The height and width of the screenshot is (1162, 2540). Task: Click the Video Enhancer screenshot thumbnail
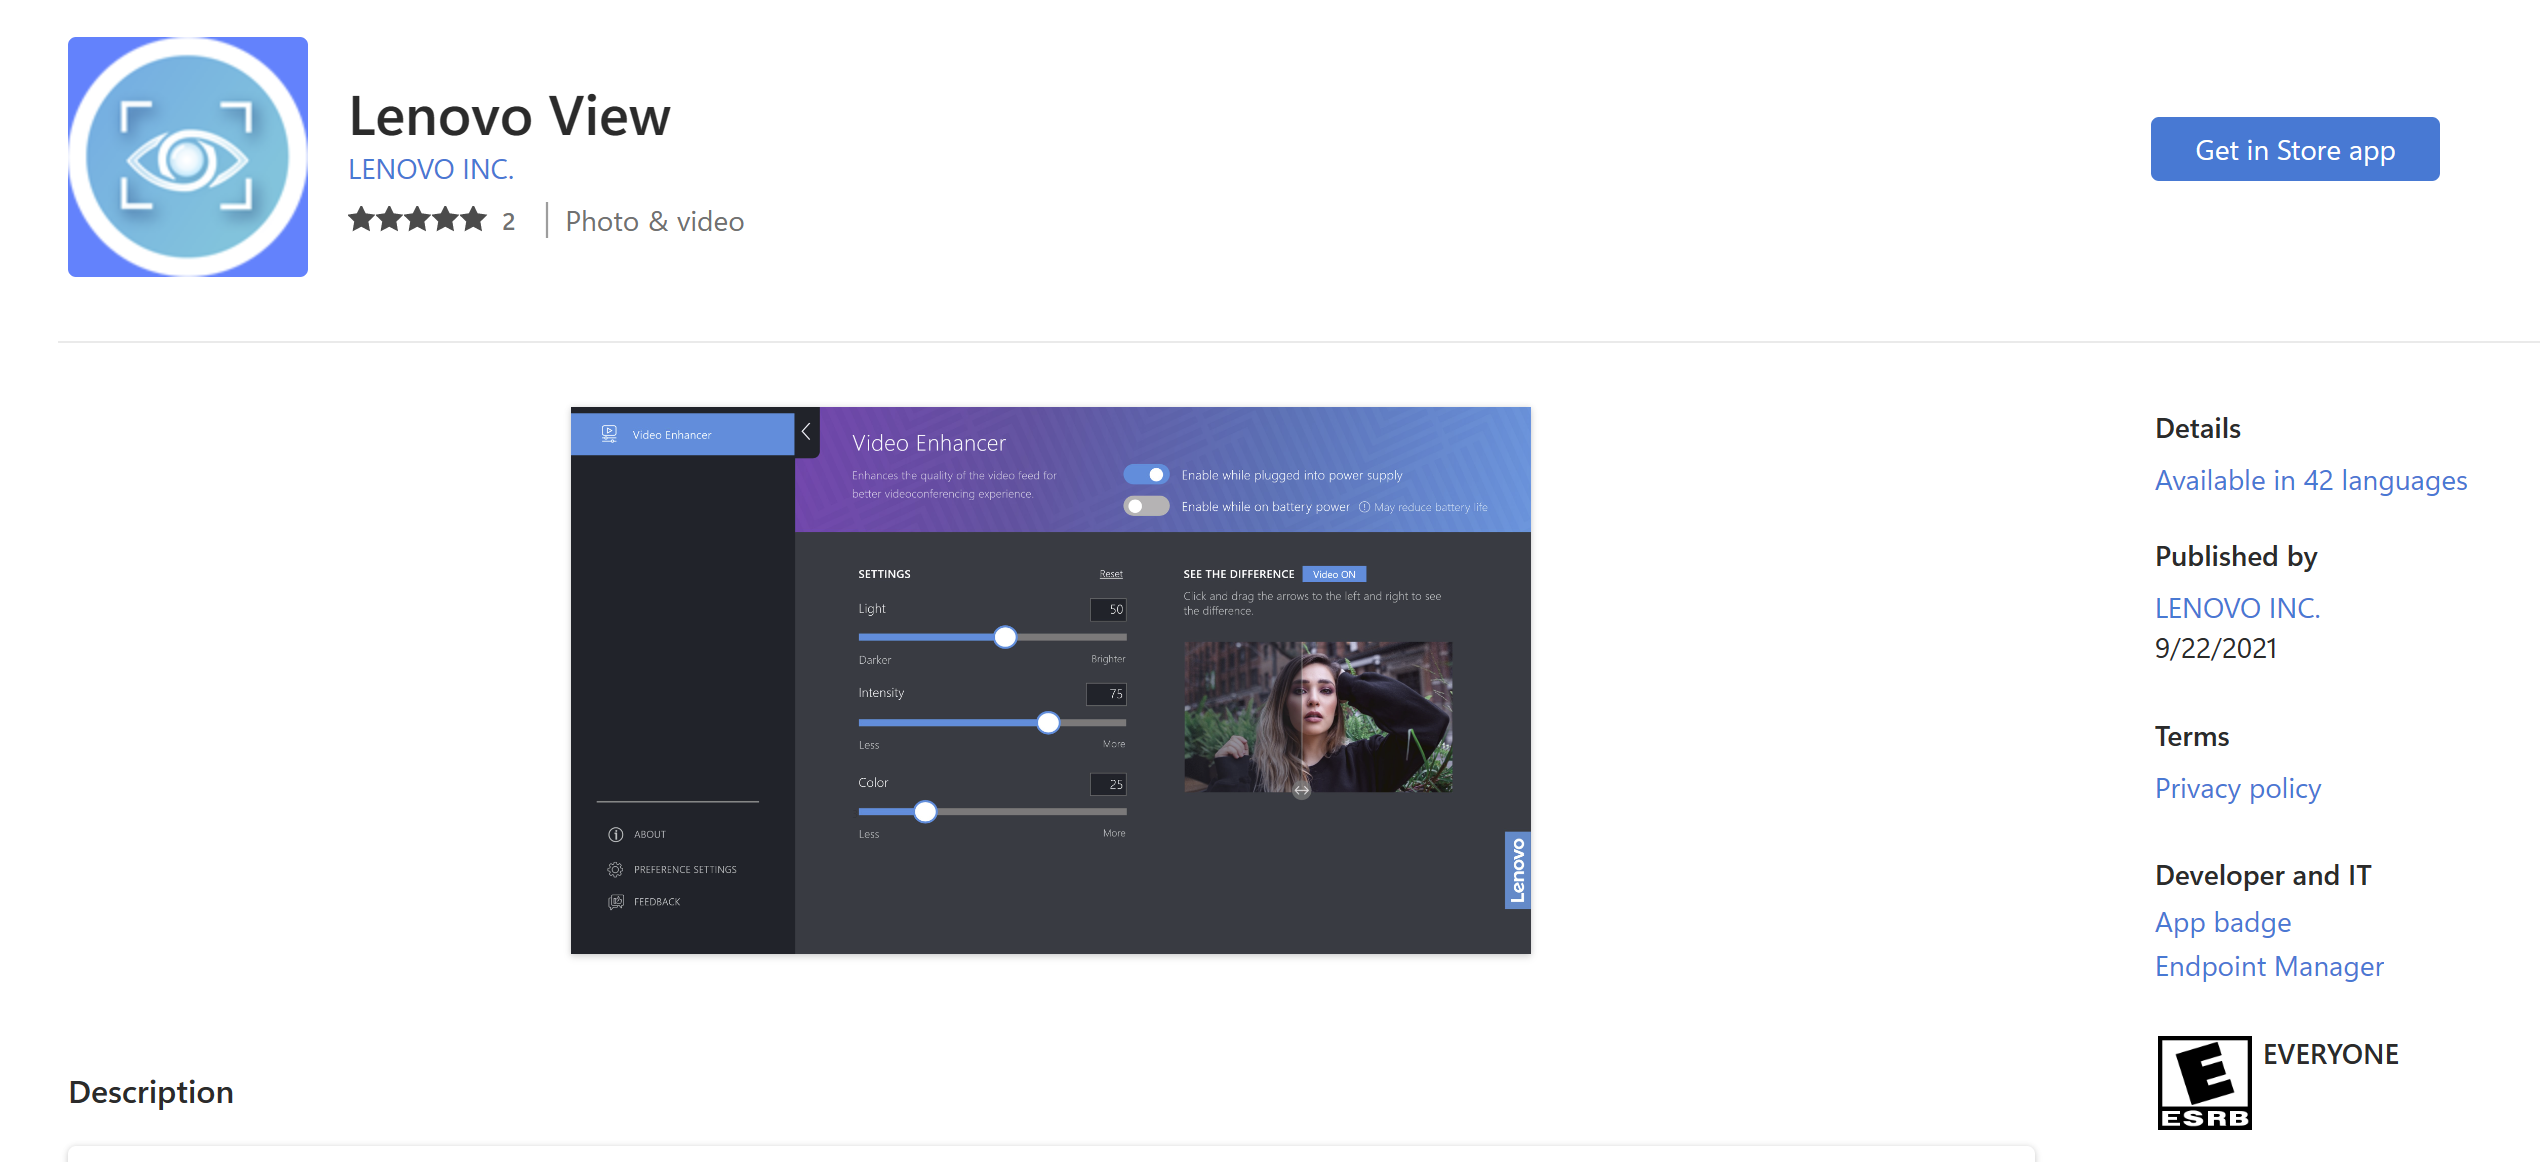(x=1051, y=680)
